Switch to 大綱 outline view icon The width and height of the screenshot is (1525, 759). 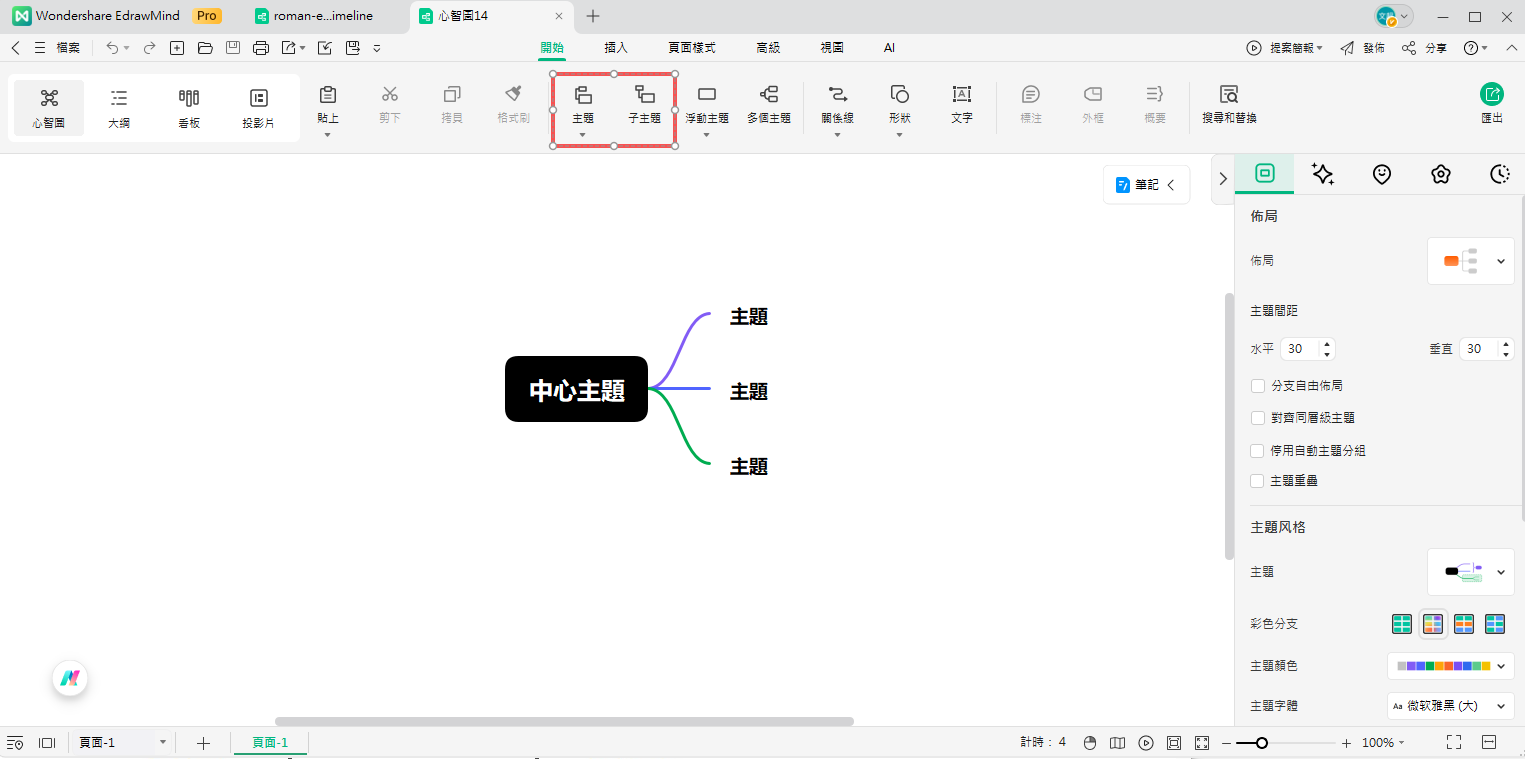(118, 105)
